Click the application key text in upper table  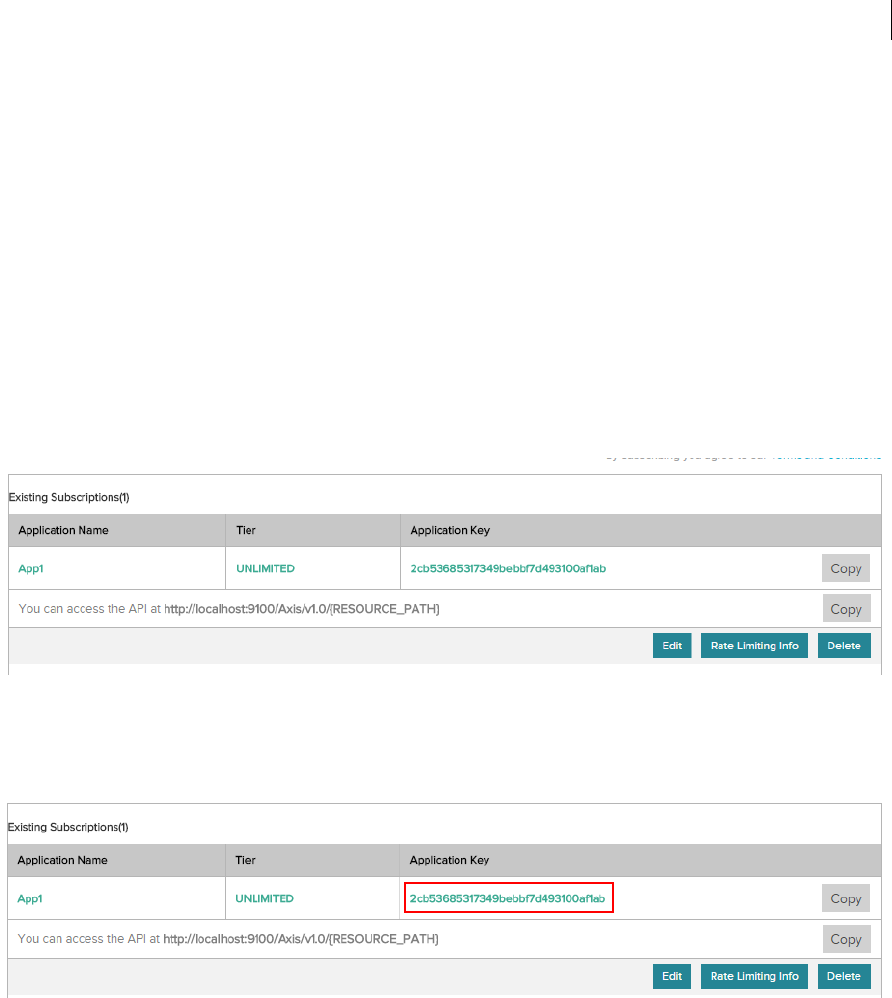coord(508,568)
